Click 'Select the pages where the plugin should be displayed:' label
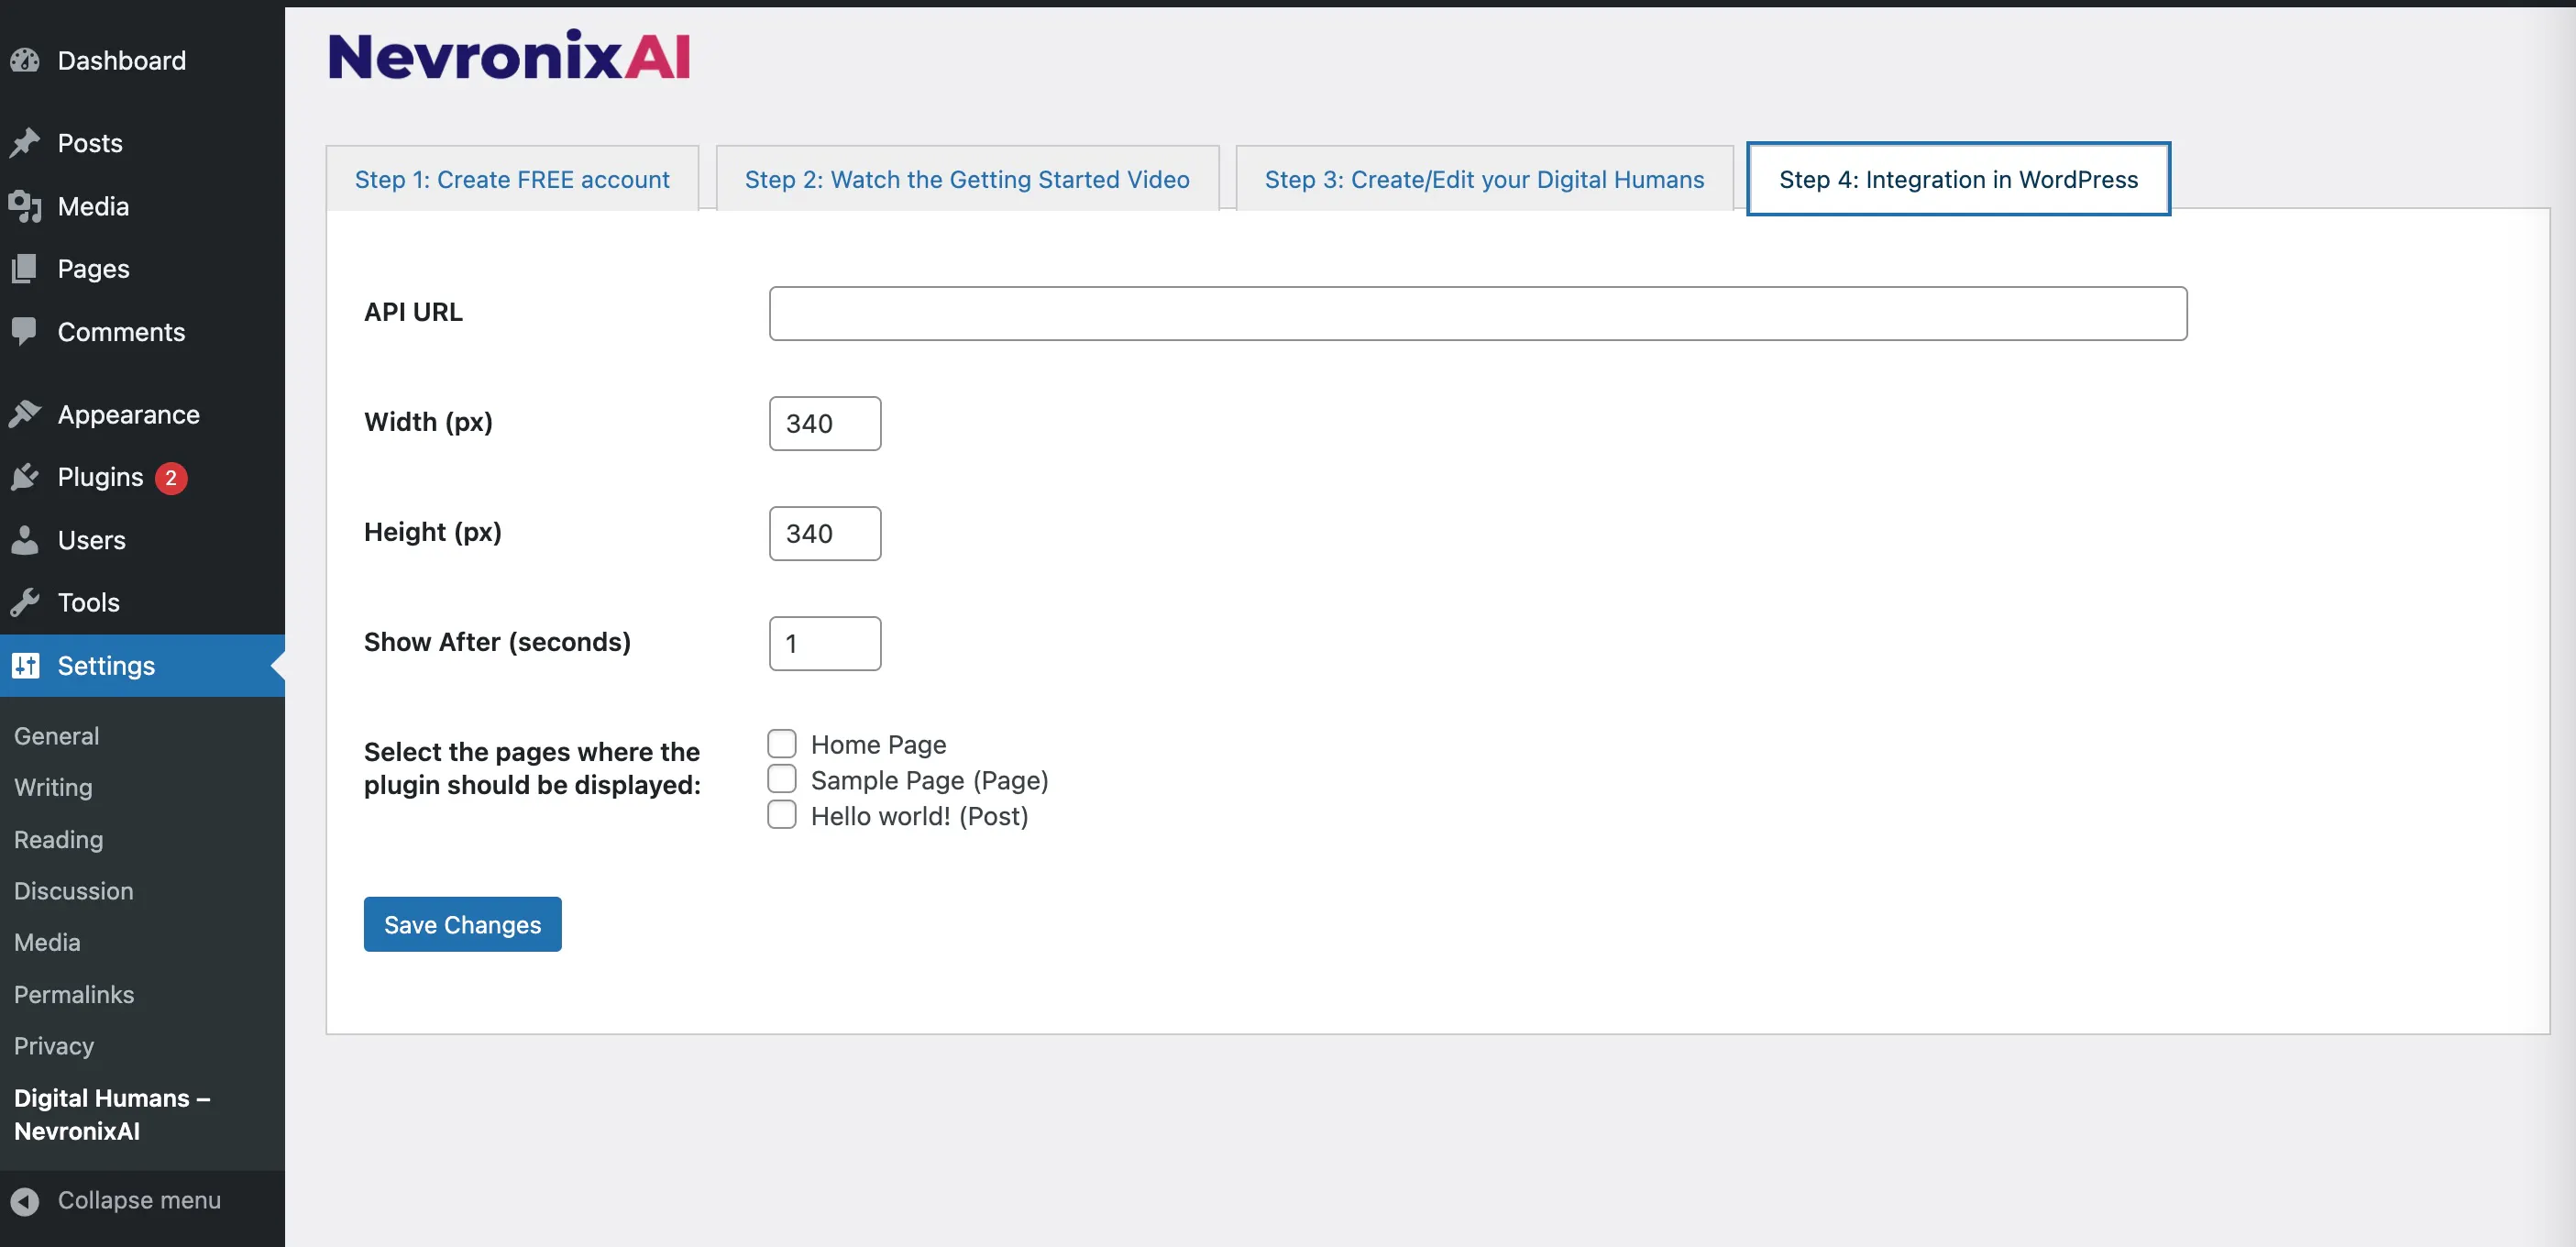This screenshot has width=2576, height=1247. (x=532, y=768)
